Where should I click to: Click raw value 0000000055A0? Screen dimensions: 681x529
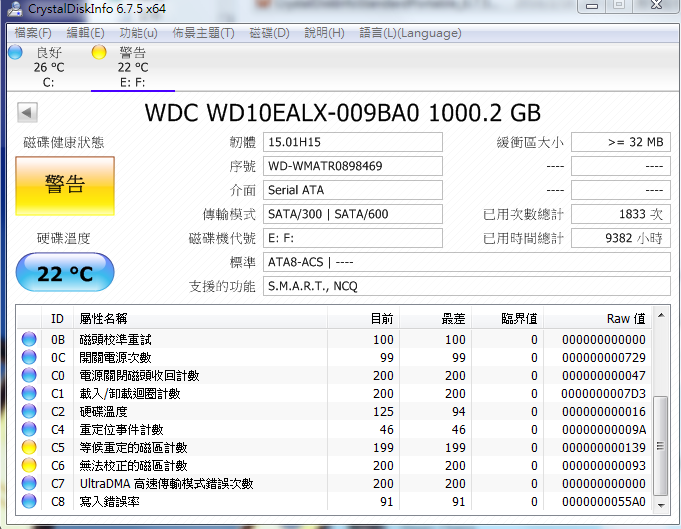point(604,501)
